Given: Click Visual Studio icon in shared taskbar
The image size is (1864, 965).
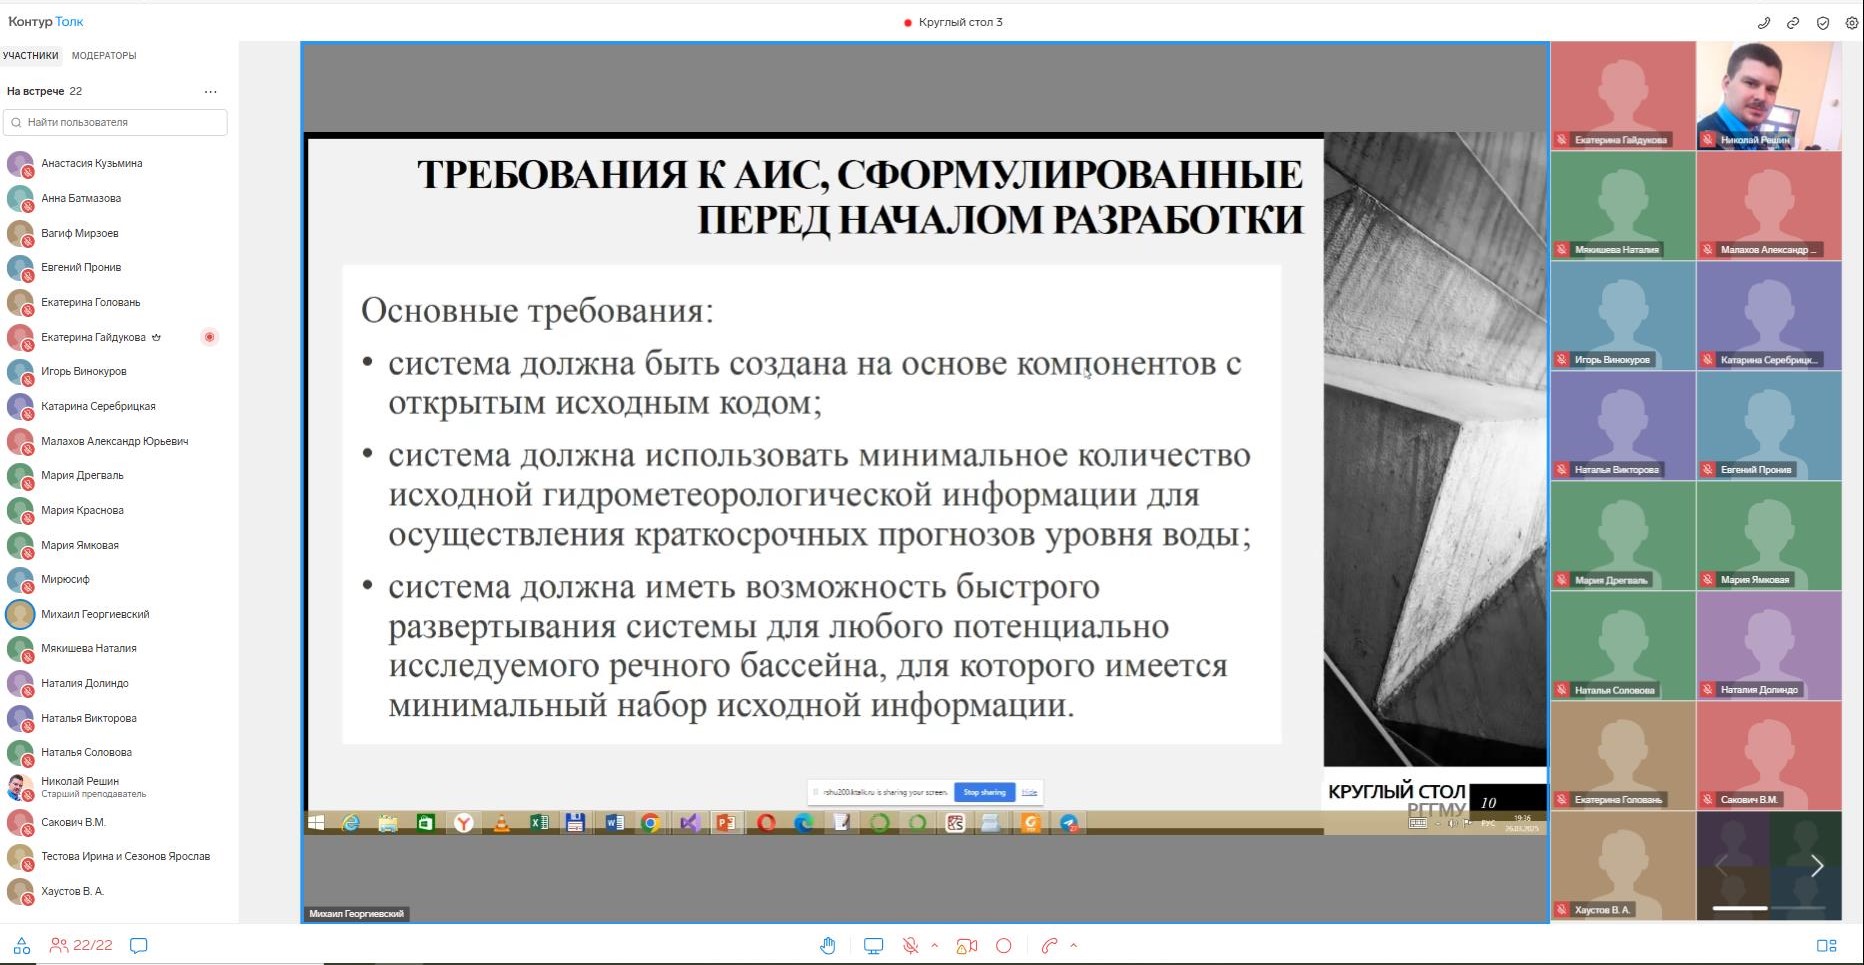Looking at the screenshot, I should tap(689, 823).
